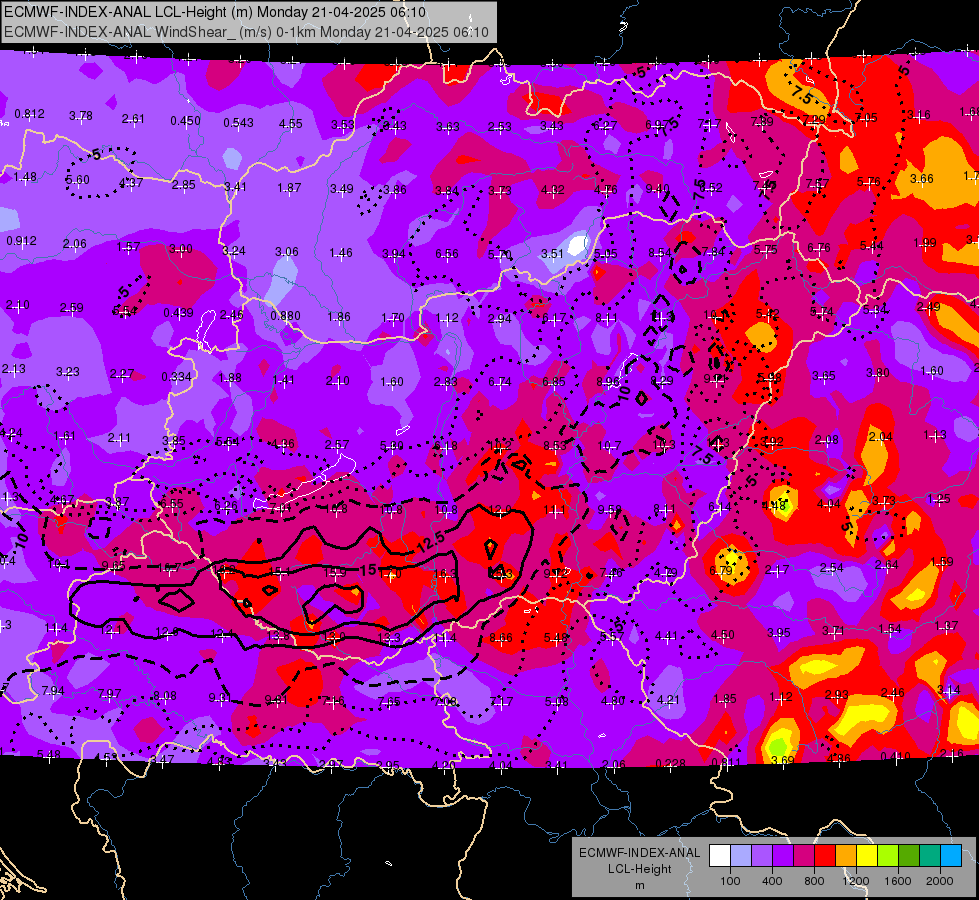Click the grid value 0.439

(179, 312)
